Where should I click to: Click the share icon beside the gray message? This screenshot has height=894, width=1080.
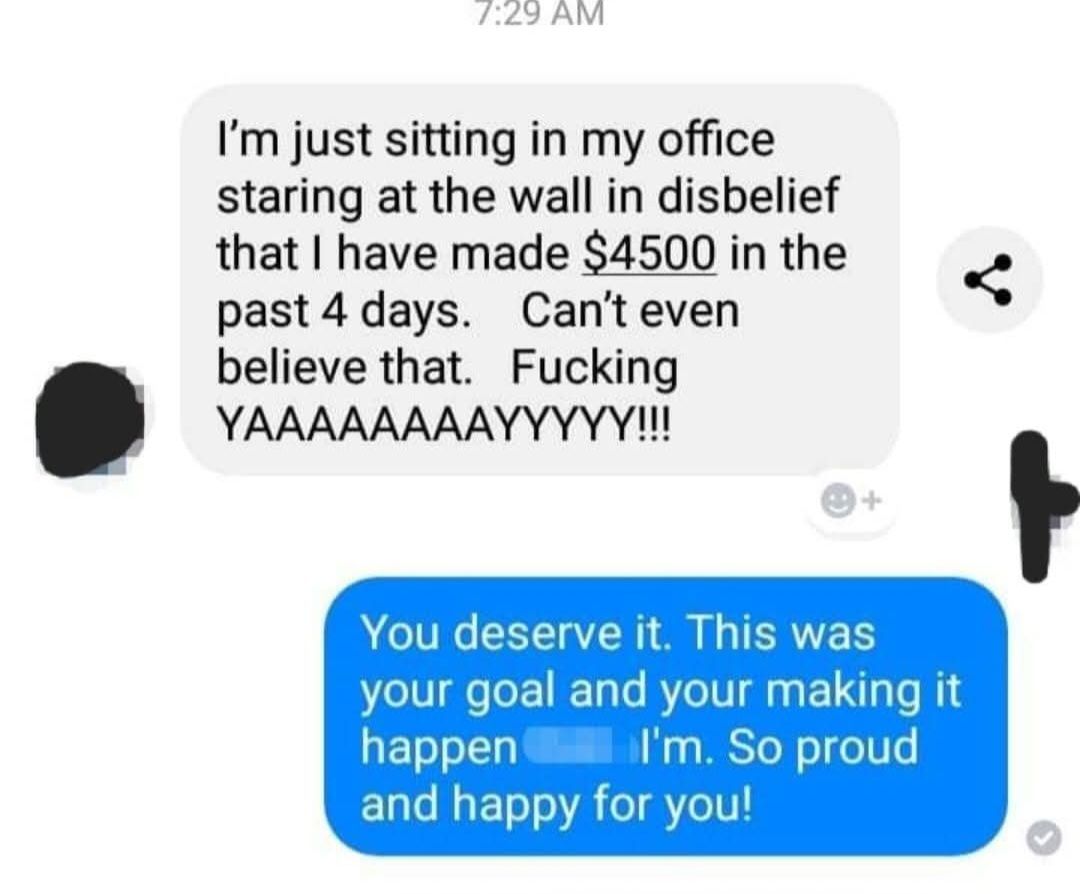click(989, 280)
